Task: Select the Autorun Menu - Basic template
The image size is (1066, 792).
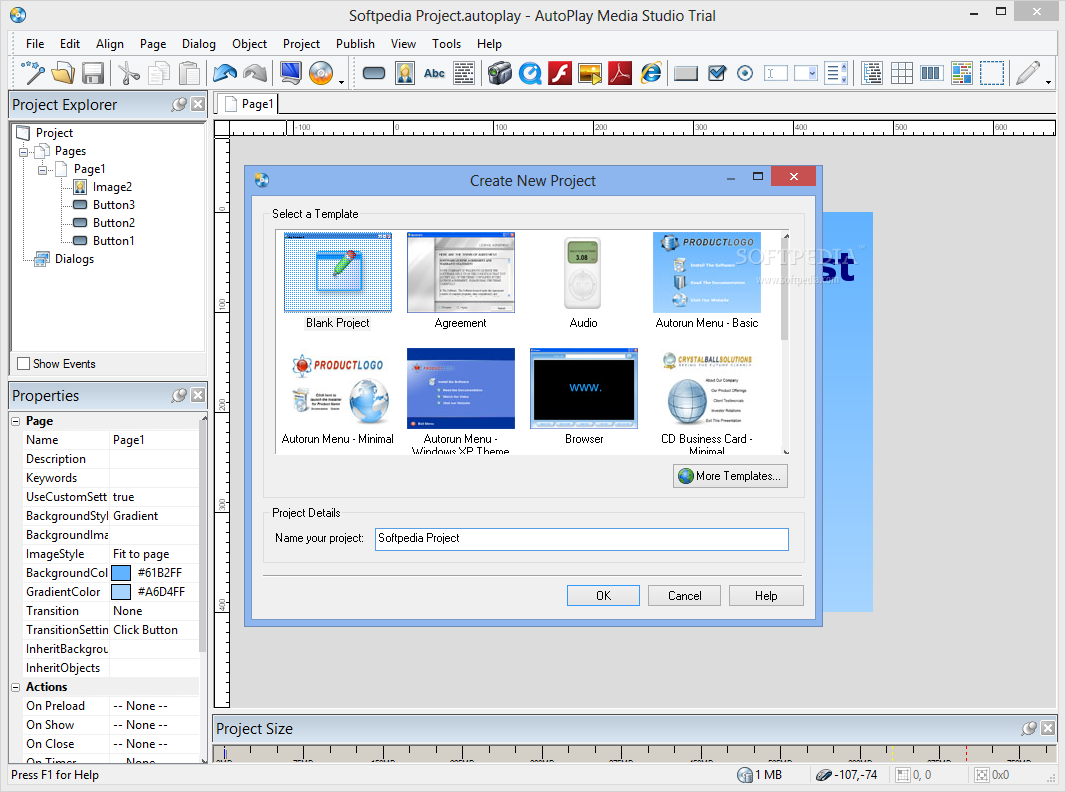Action: coord(707,281)
